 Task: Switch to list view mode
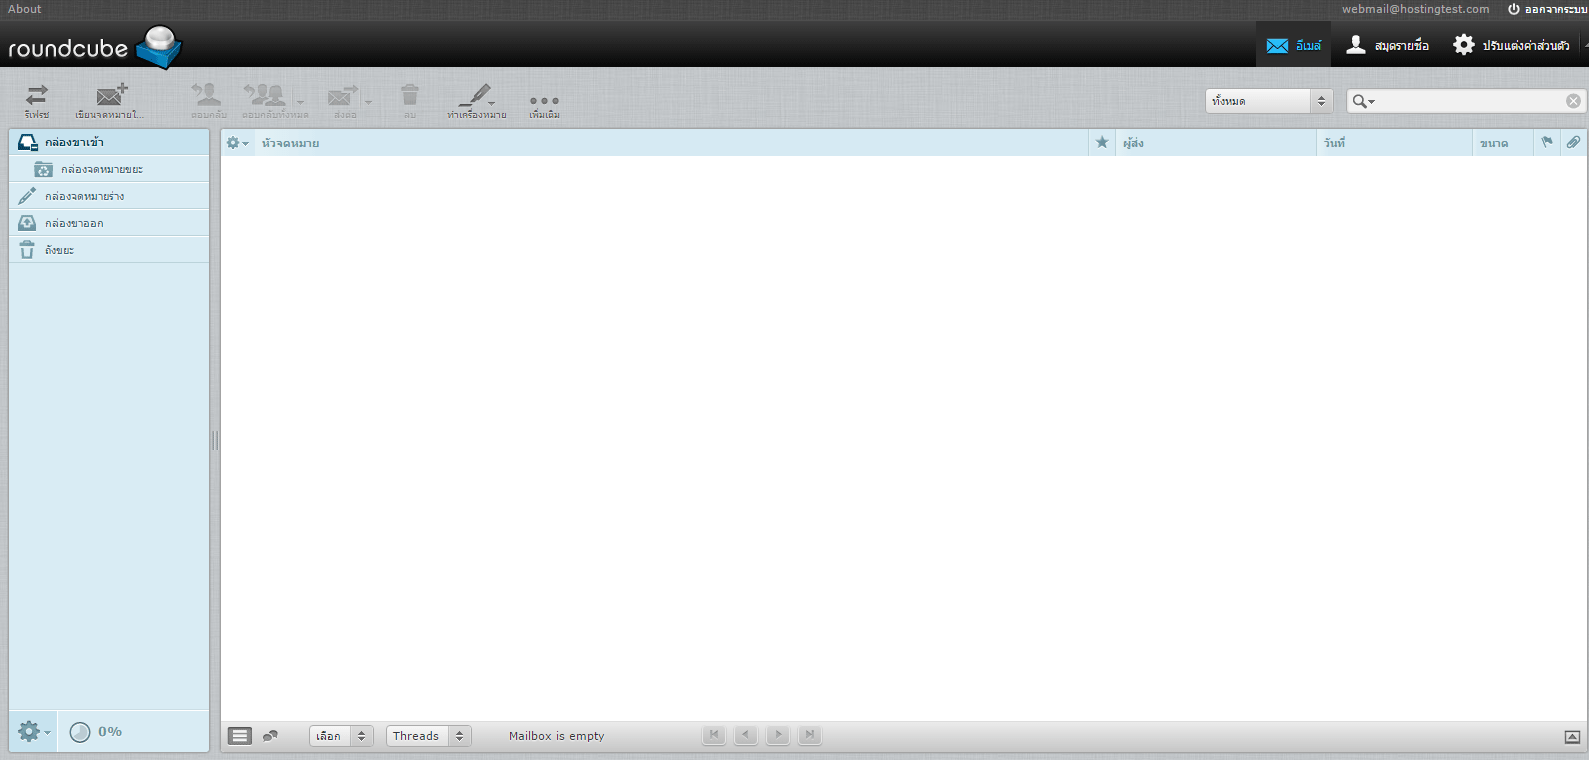click(240, 736)
